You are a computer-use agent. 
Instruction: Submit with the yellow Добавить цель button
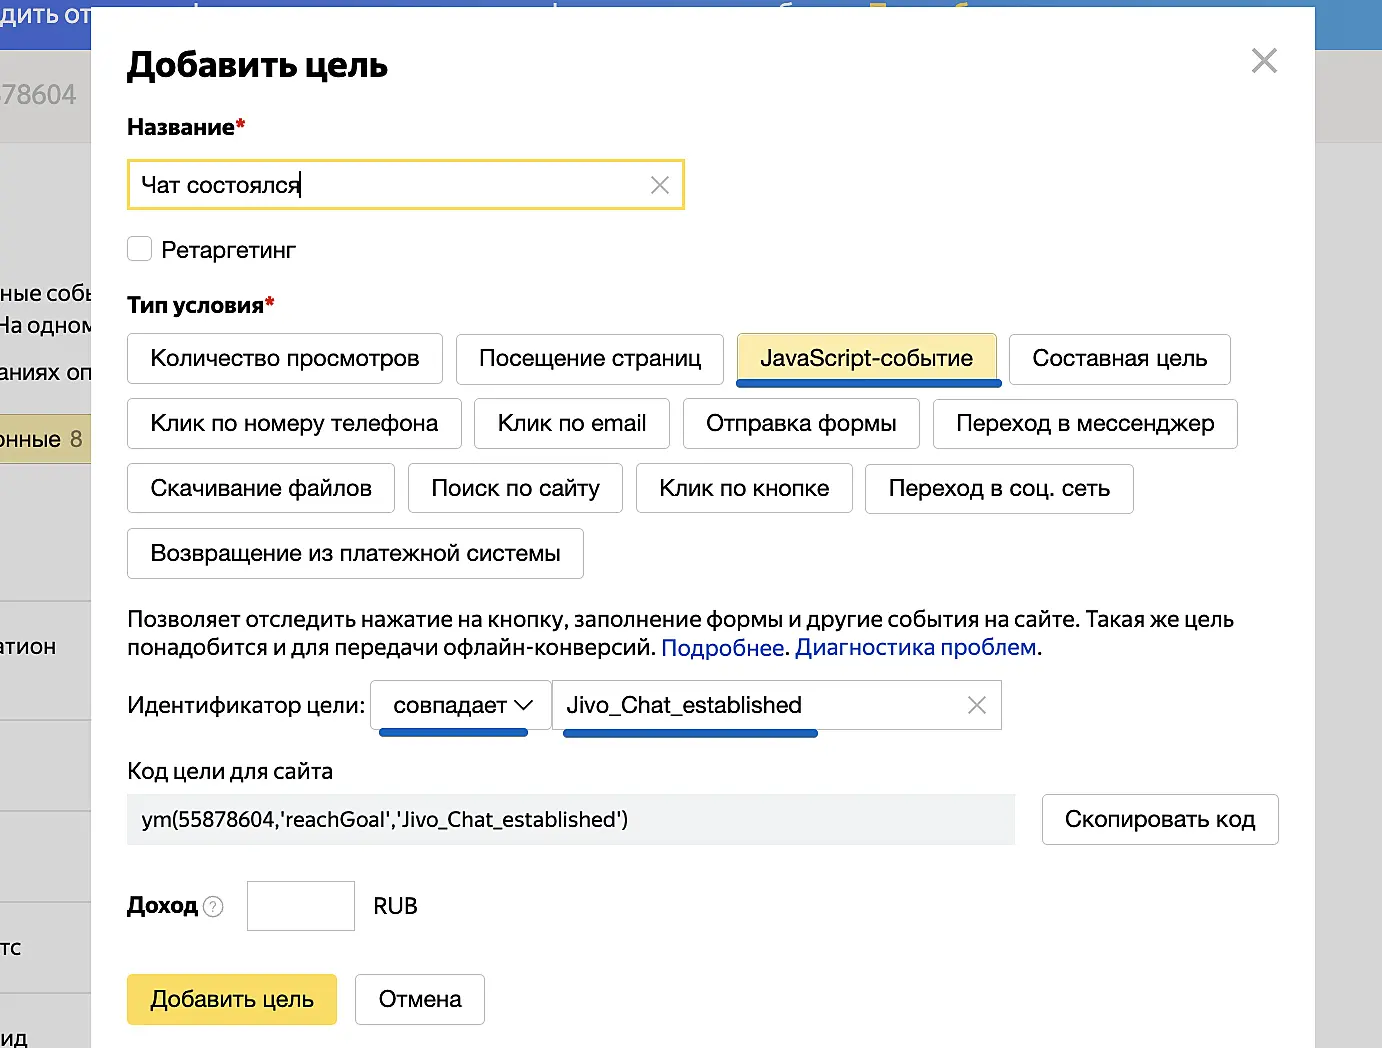(232, 999)
